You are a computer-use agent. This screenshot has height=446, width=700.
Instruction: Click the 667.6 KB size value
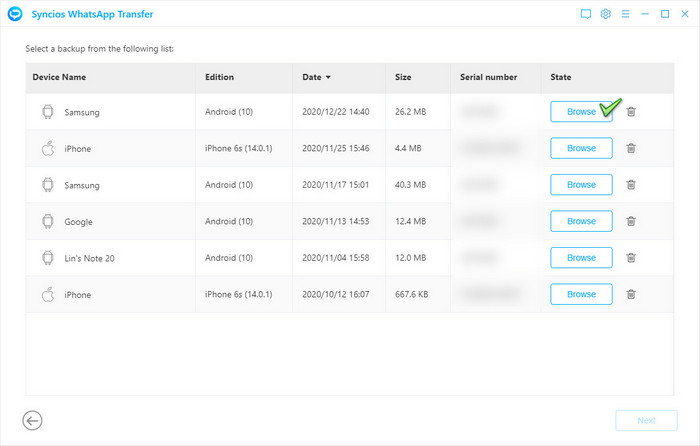pos(411,294)
